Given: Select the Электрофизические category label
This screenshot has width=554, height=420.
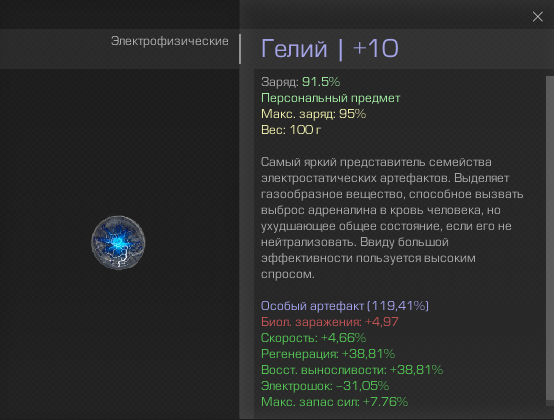Looking at the screenshot, I should (x=170, y=41).
